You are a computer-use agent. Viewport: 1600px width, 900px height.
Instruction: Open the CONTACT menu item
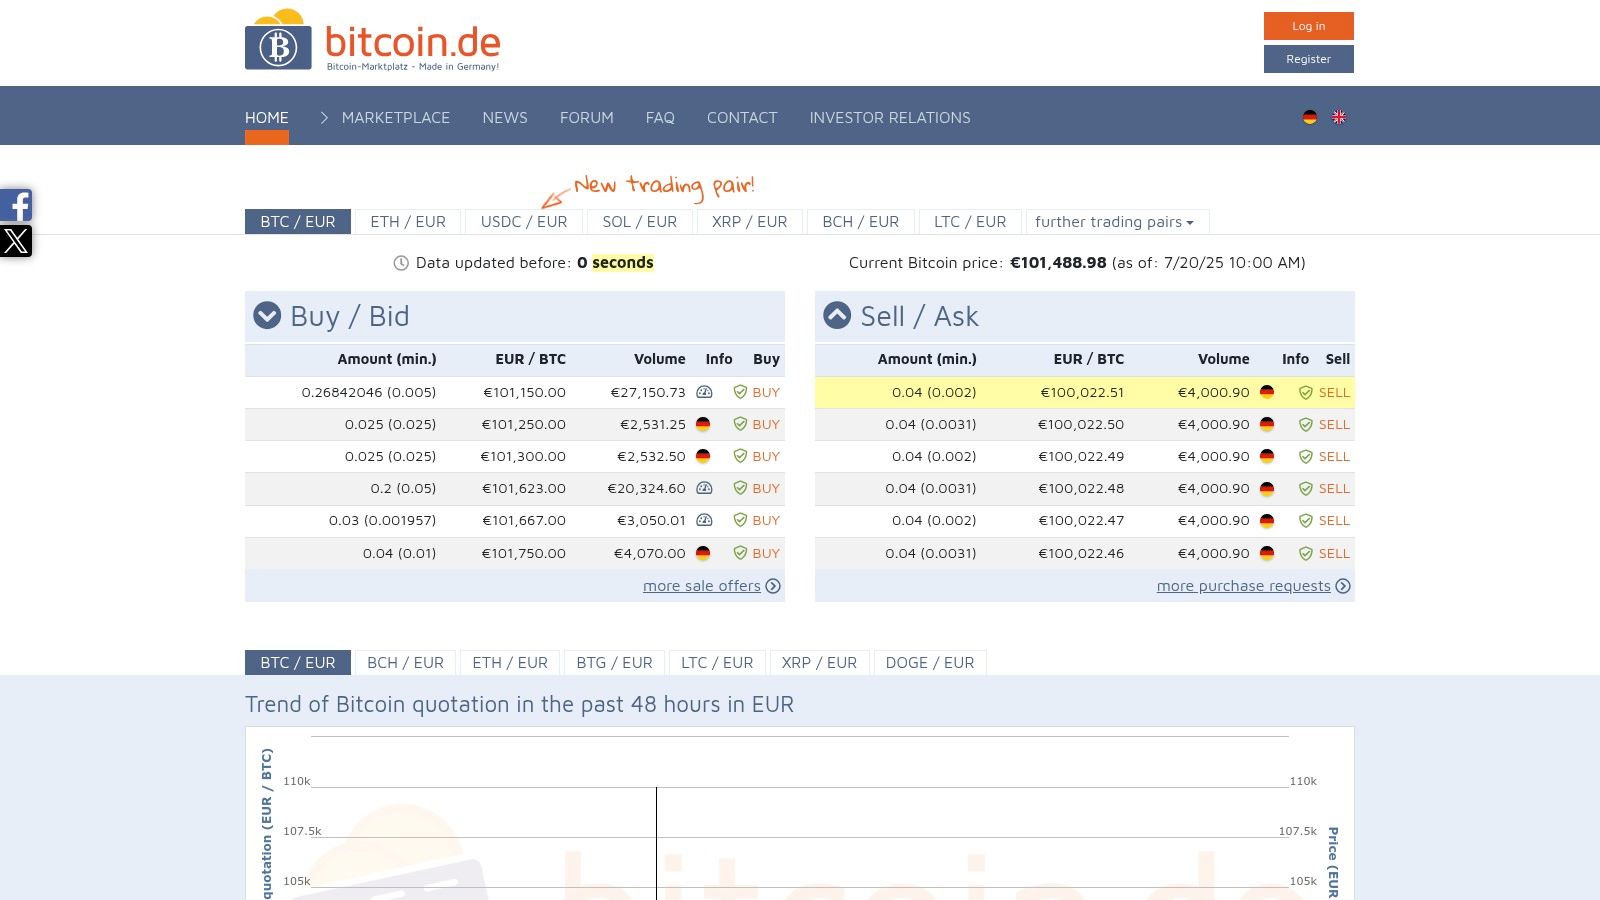pyautogui.click(x=742, y=117)
